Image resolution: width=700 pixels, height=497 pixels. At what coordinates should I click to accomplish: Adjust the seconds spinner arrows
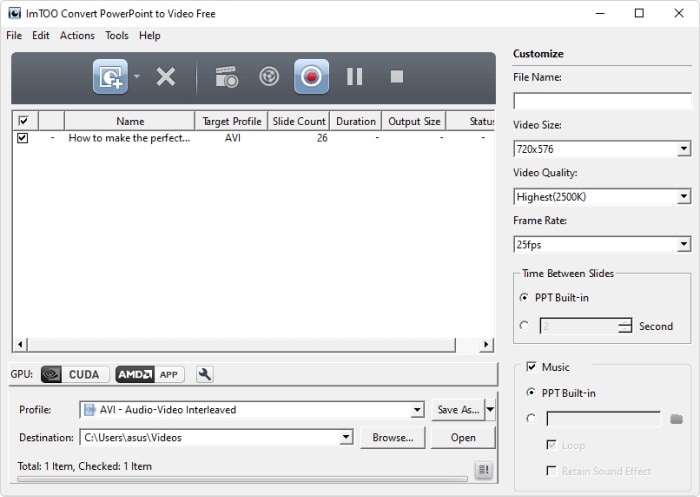[x=625, y=326]
